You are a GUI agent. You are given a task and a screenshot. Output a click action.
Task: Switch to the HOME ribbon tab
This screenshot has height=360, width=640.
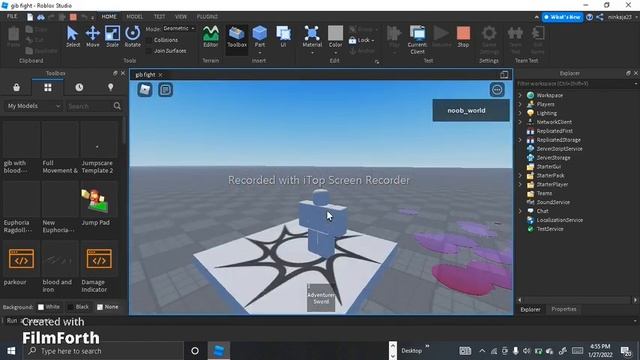click(x=109, y=17)
